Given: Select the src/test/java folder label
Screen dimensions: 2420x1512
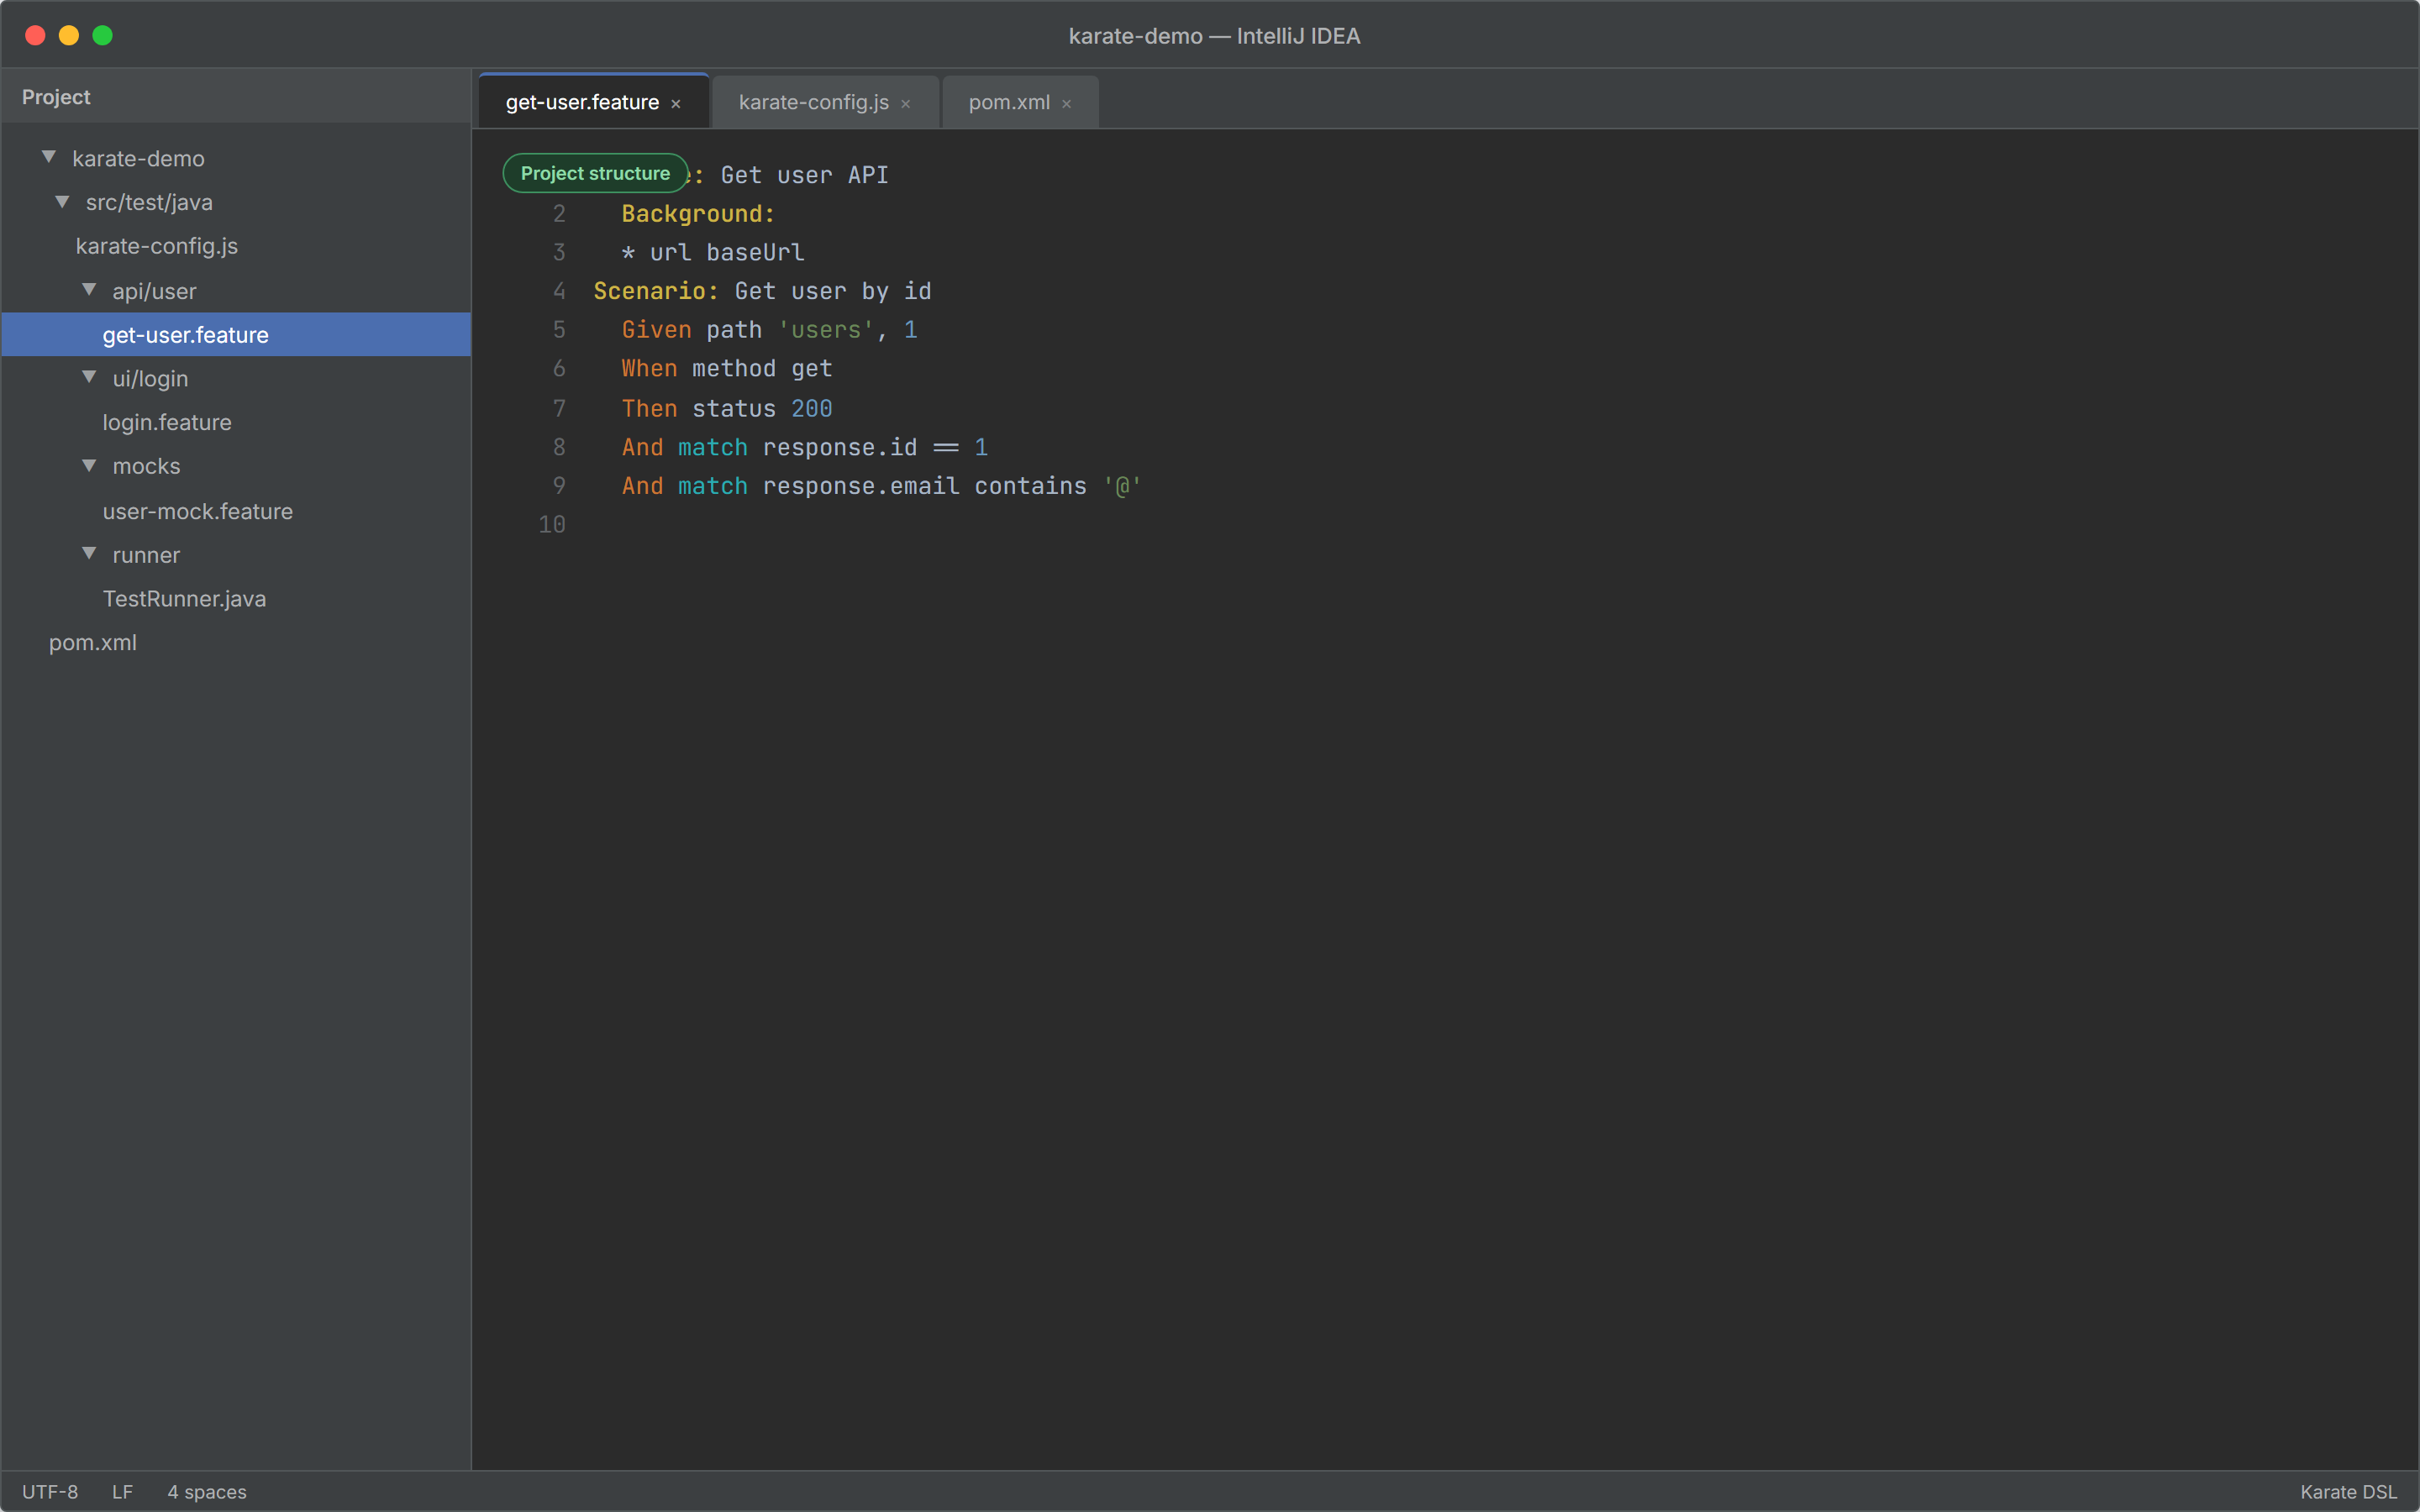Looking at the screenshot, I should tap(149, 202).
